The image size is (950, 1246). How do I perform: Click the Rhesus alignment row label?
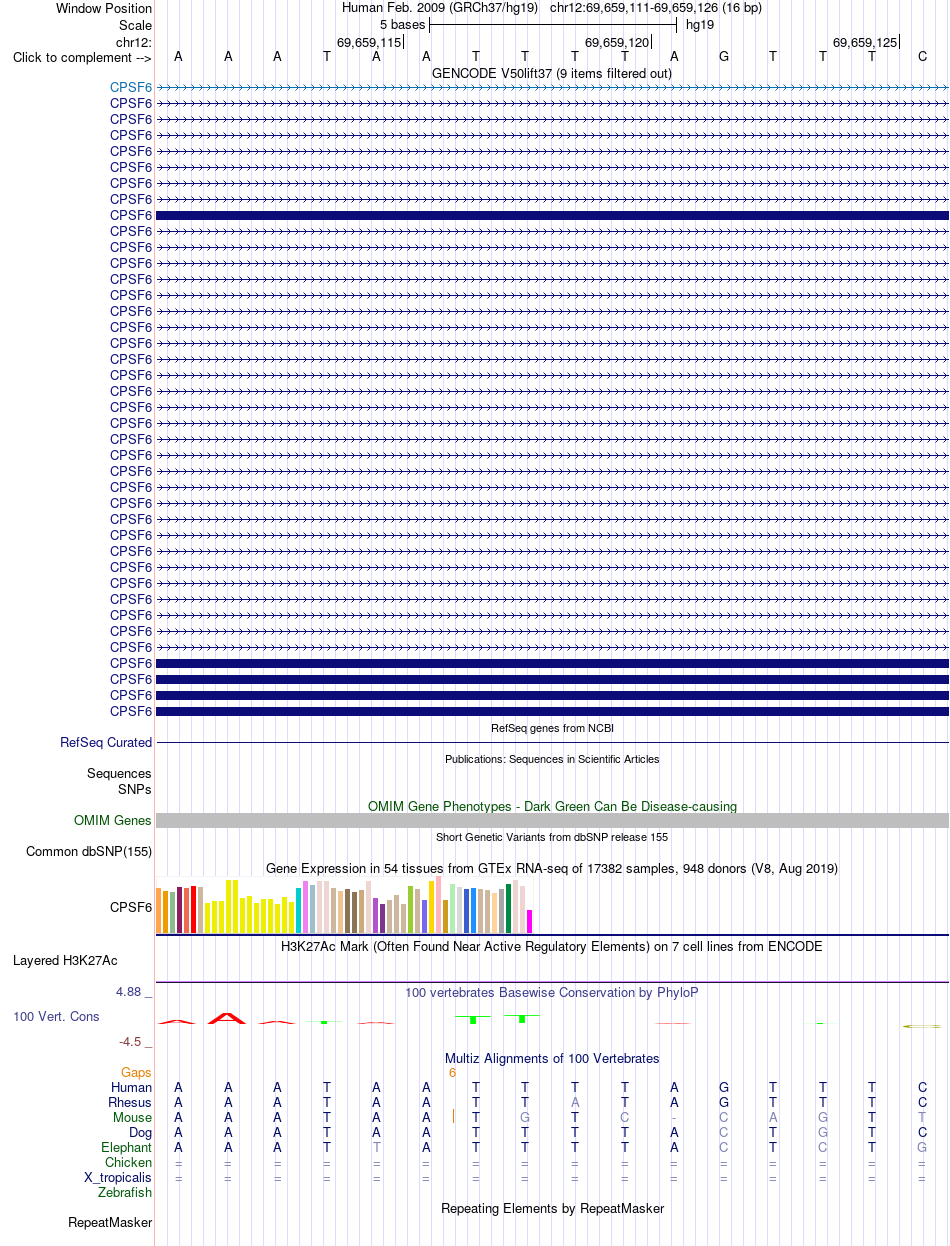[x=130, y=1102]
